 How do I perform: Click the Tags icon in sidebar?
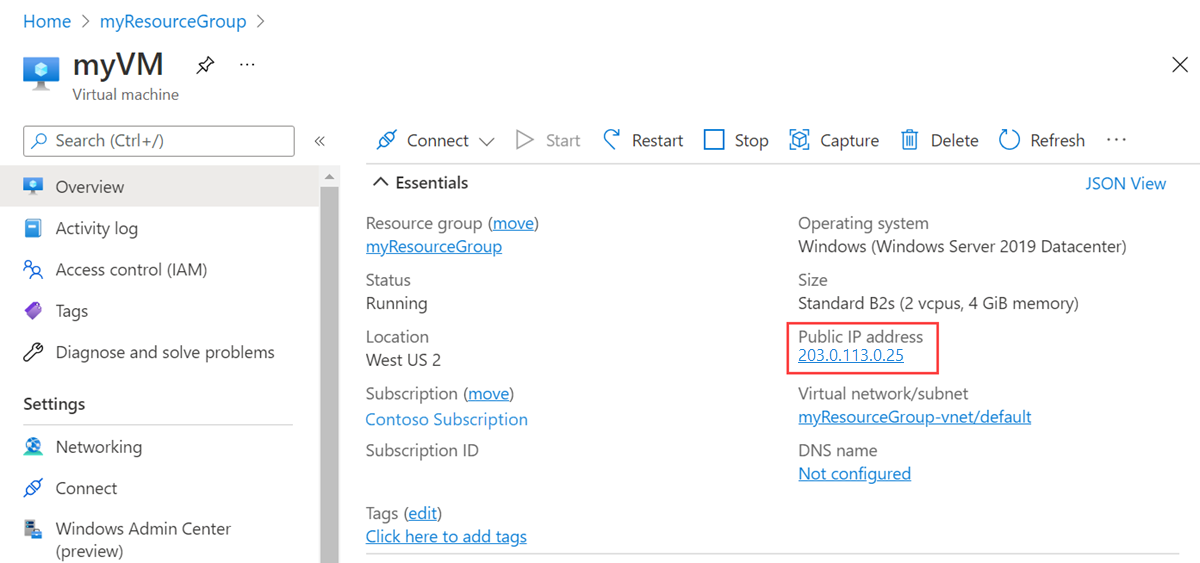click(x=34, y=311)
